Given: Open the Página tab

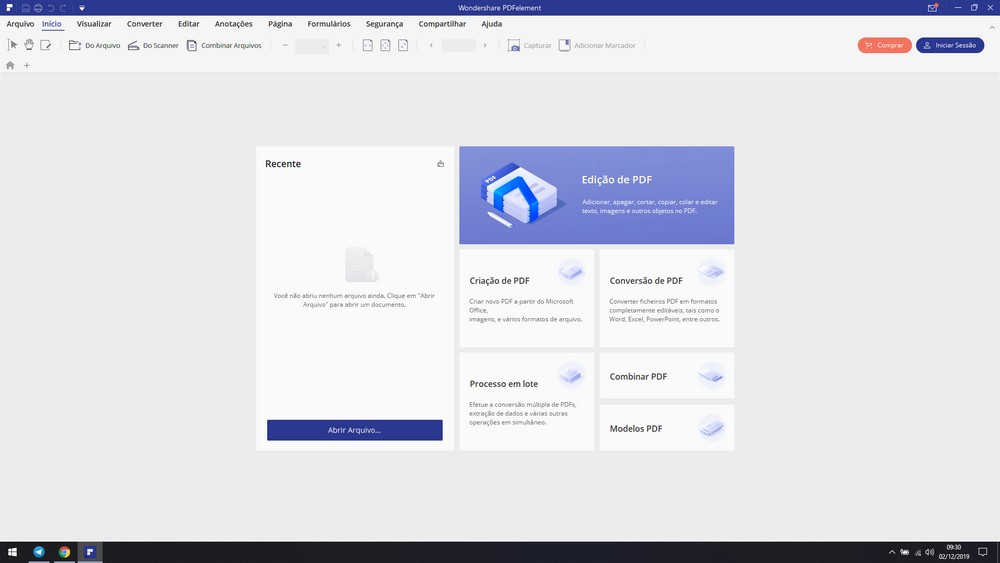Looking at the screenshot, I should tap(280, 24).
